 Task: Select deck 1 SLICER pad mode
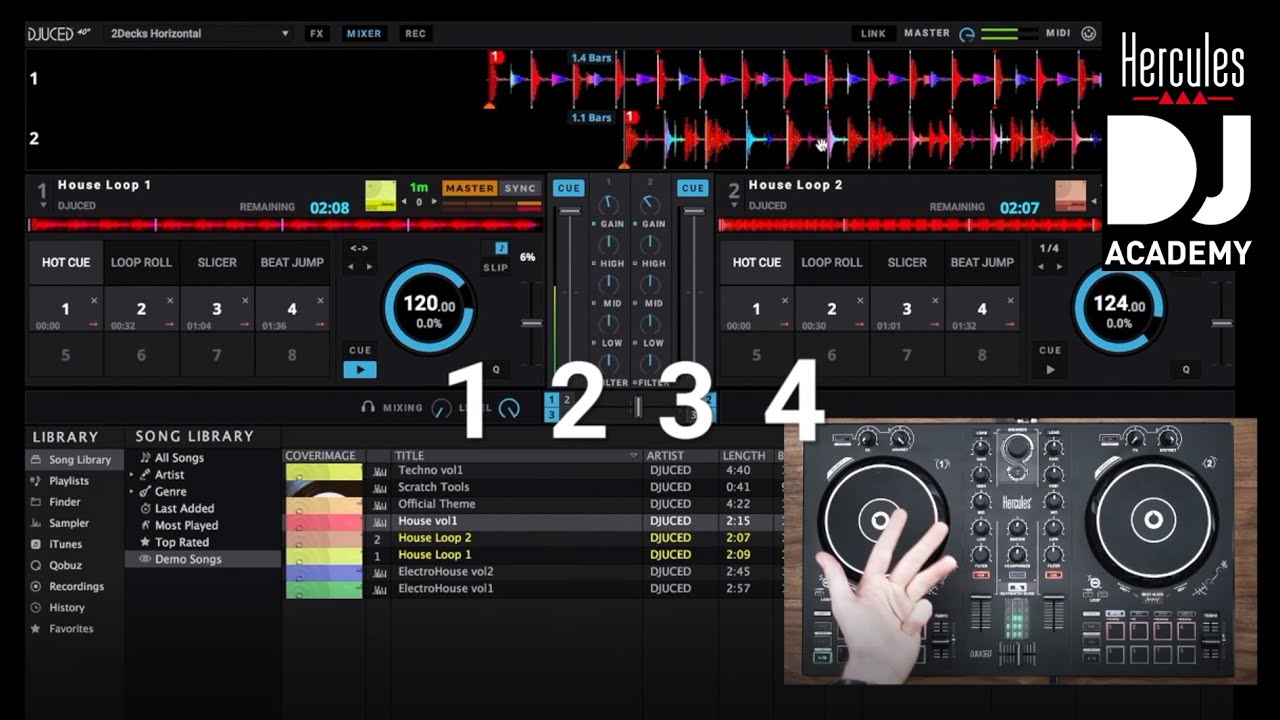coord(217,262)
